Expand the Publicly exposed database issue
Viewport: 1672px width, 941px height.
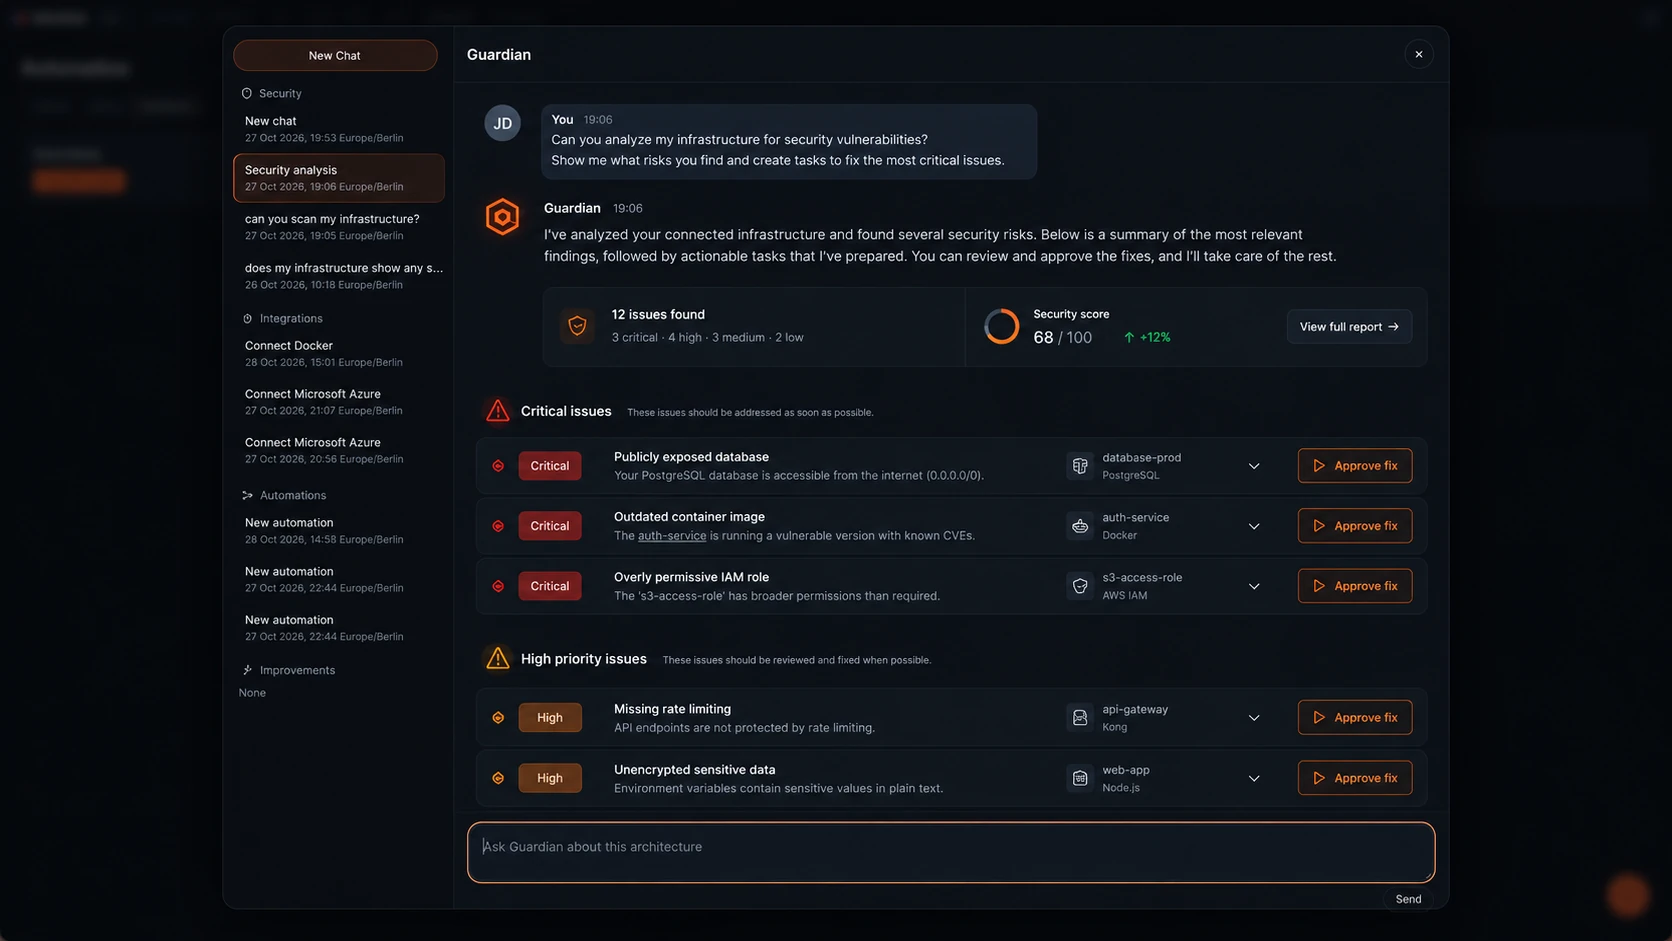click(1254, 466)
